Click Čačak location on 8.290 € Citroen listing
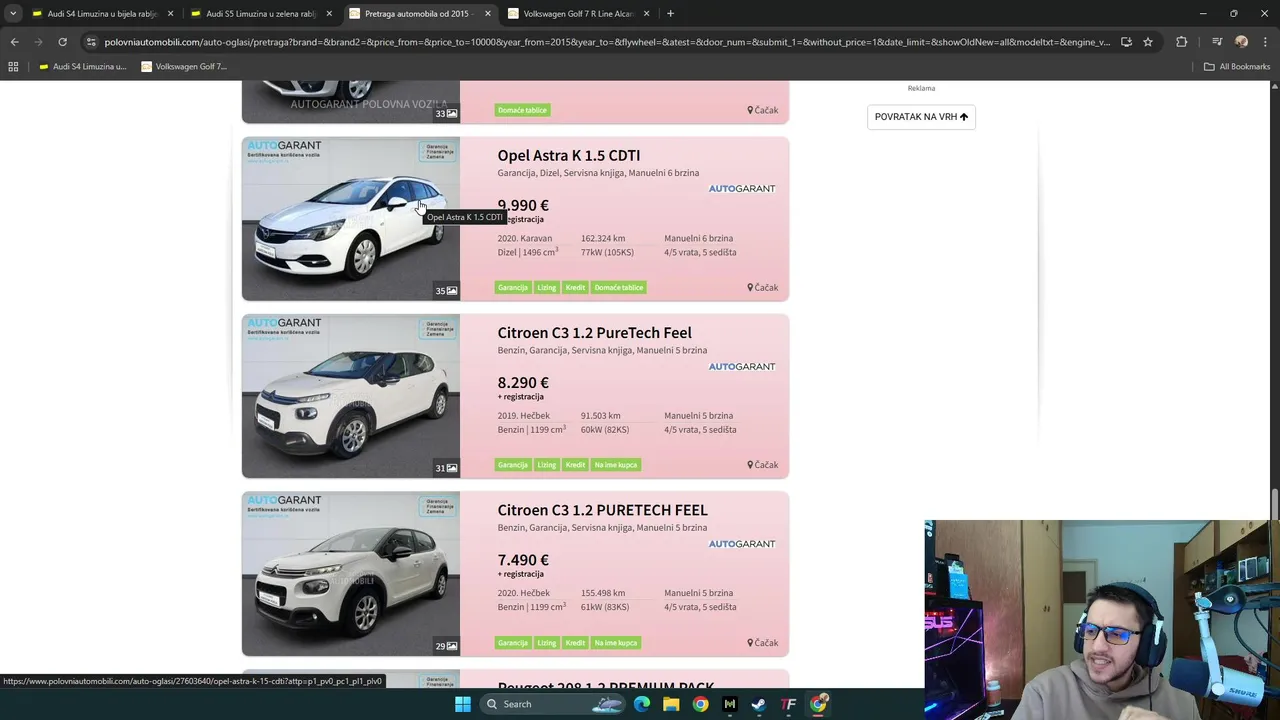Viewport: 1280px width, 720px height. [x=763, y=465]
